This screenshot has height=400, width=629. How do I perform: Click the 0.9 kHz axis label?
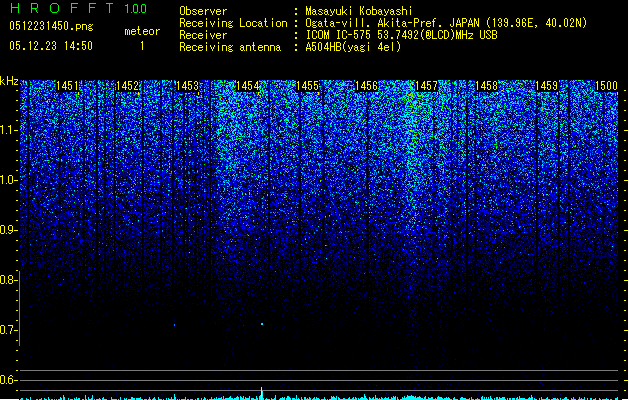tap(9, 230)
